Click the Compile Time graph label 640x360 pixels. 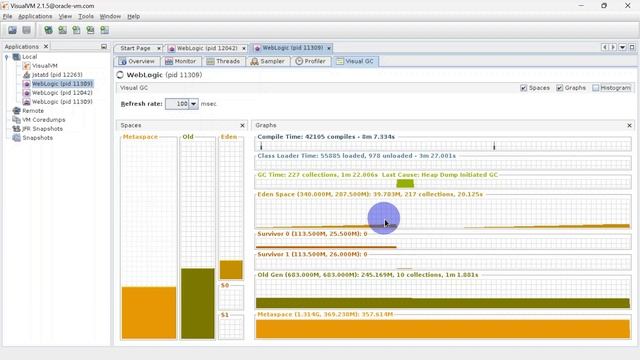tap(326, 137)
